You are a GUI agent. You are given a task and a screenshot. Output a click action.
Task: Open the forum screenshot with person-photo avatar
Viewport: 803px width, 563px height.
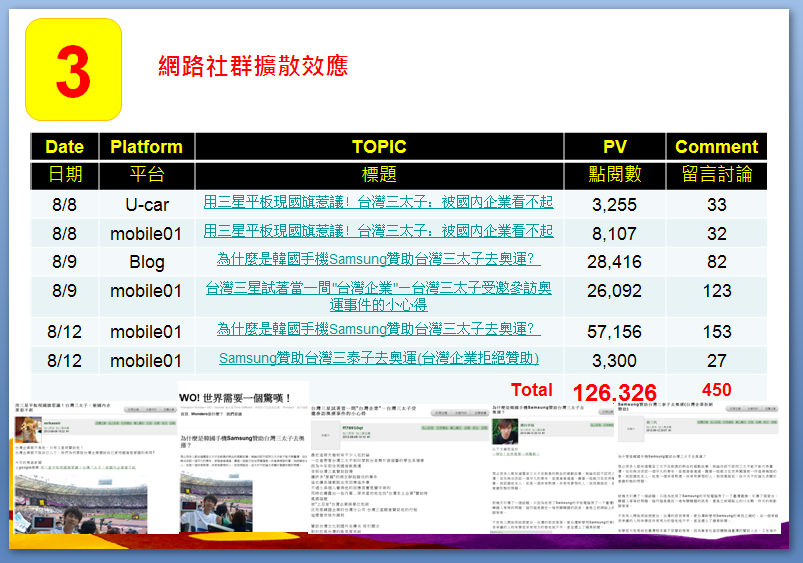pyautogui.click(x=553, y=468)
